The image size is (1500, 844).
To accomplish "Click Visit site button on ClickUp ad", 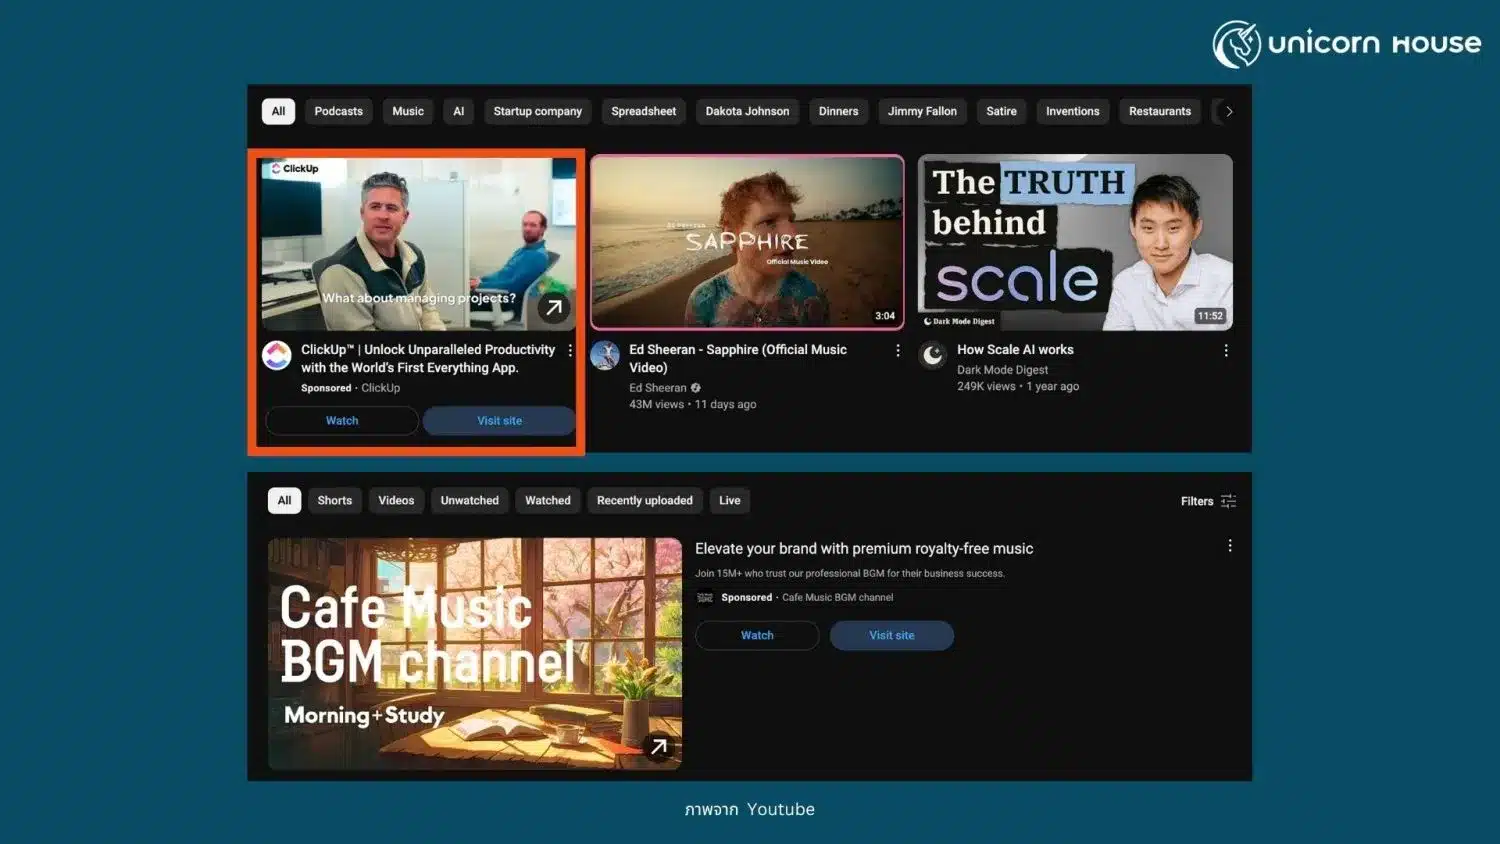I will pos(500,421).
